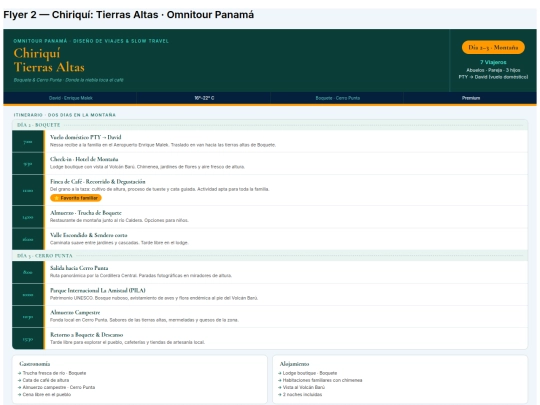The width and height of the screenshot is (540, 405).
Task: Click the 'Favorito familiar' star badge
Action: point(76,198)
